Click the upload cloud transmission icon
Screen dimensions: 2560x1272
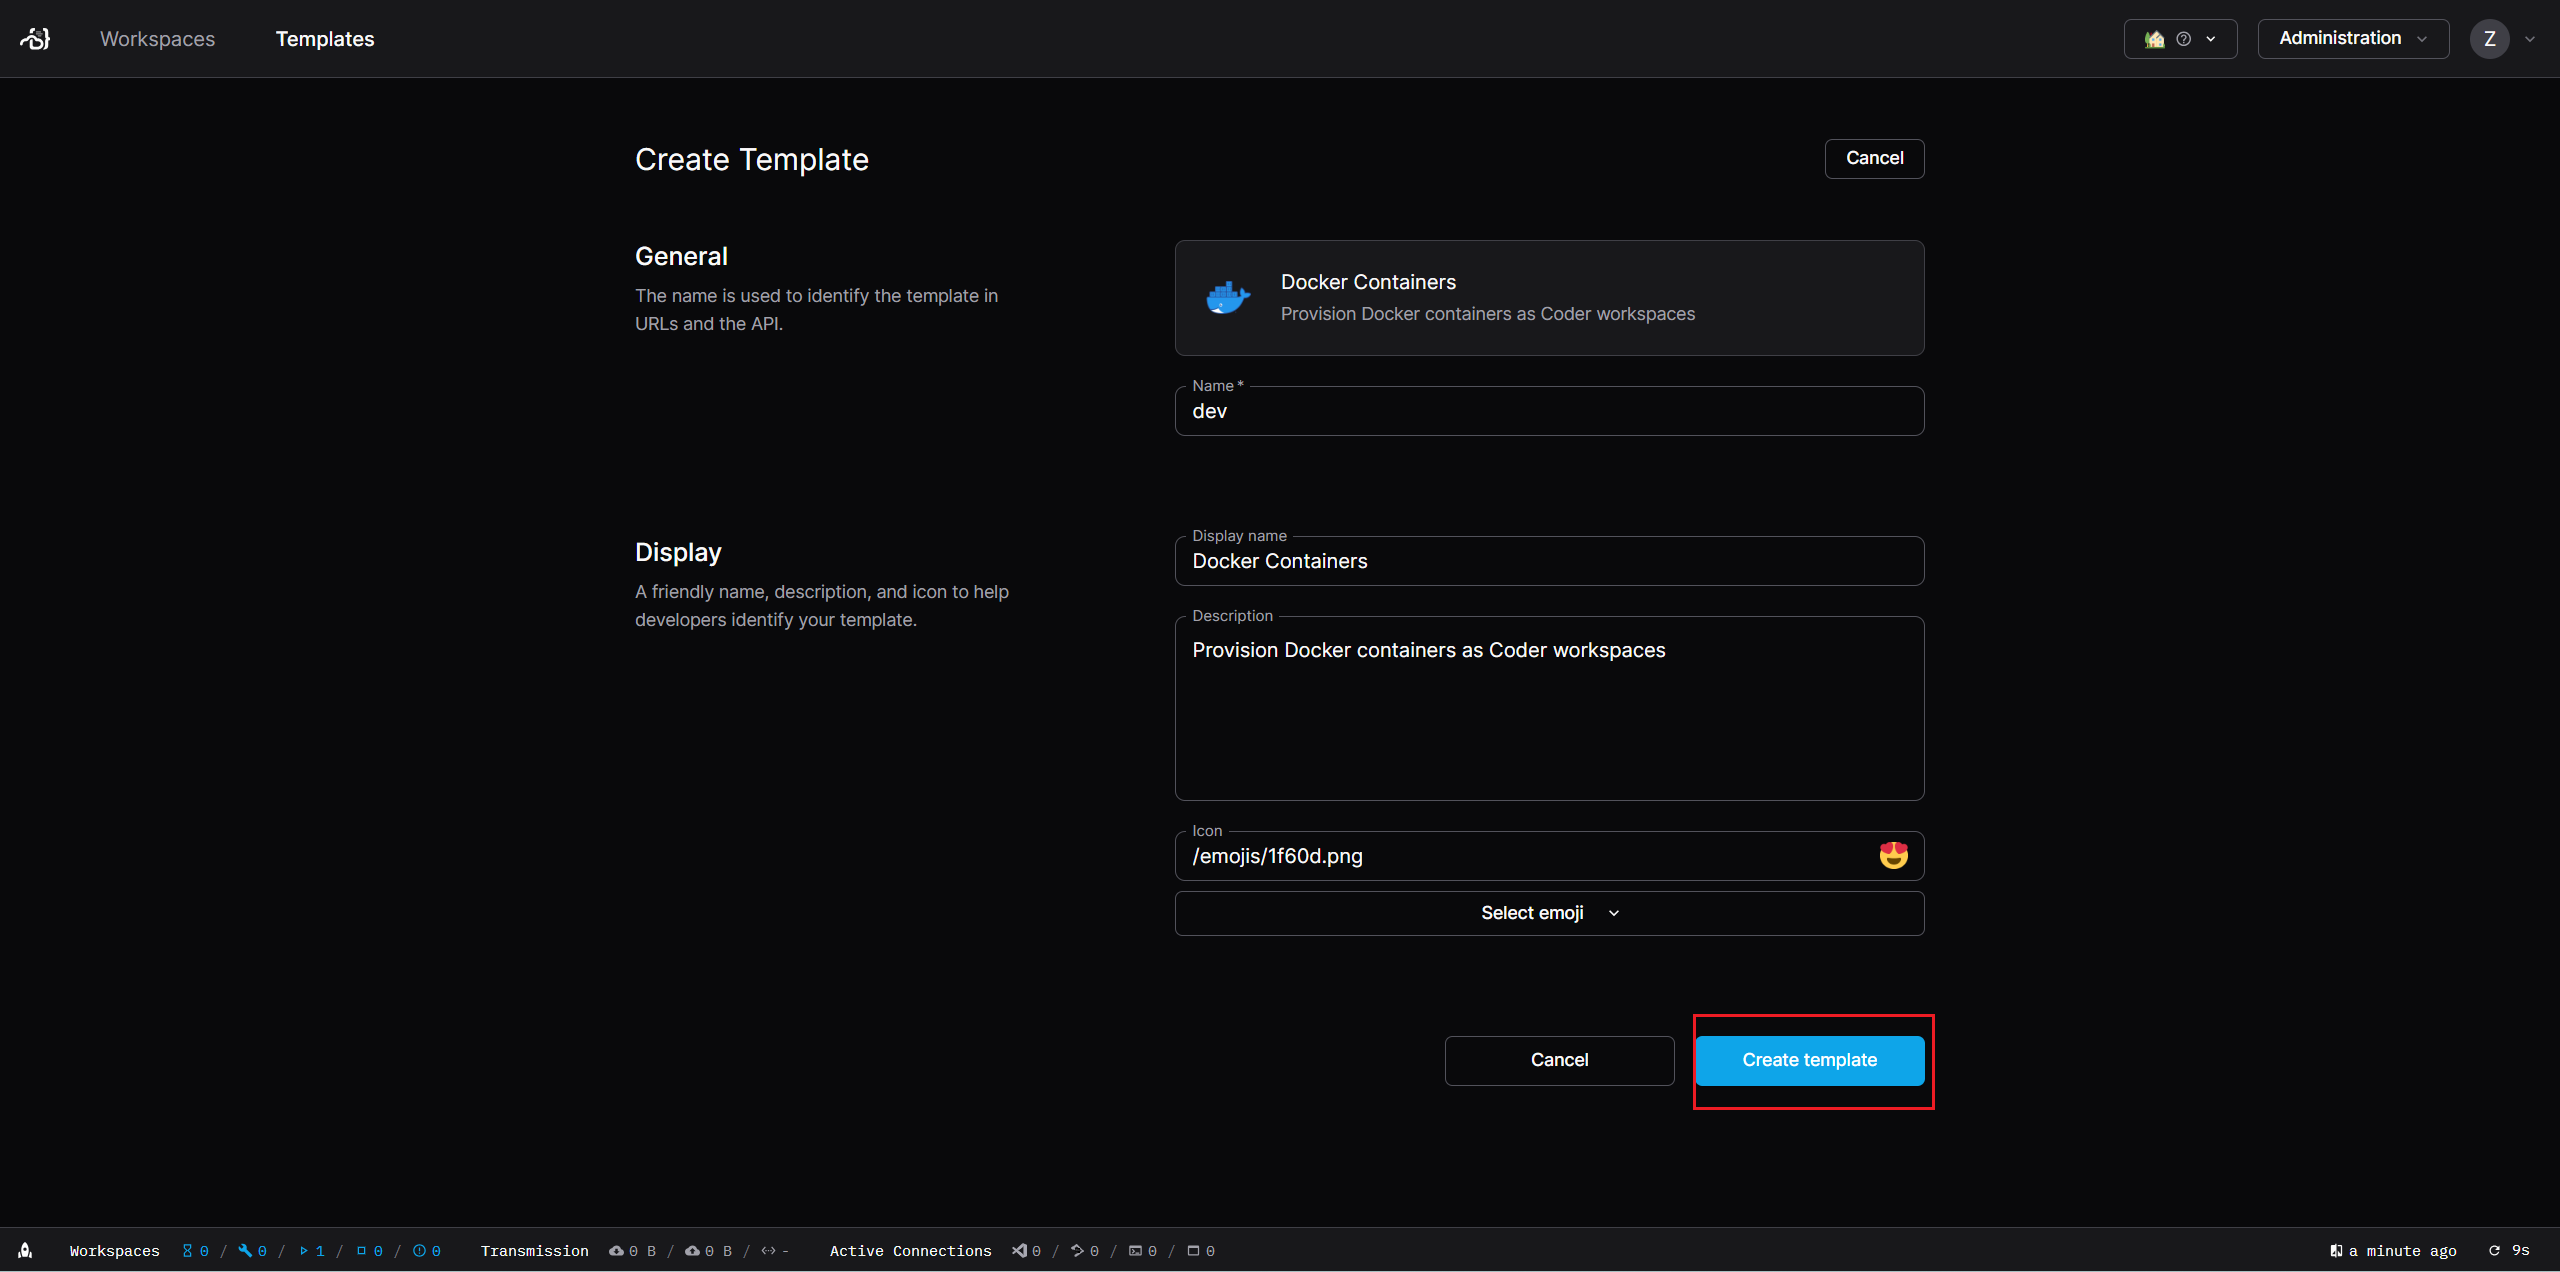click(x=692, y=1251)
